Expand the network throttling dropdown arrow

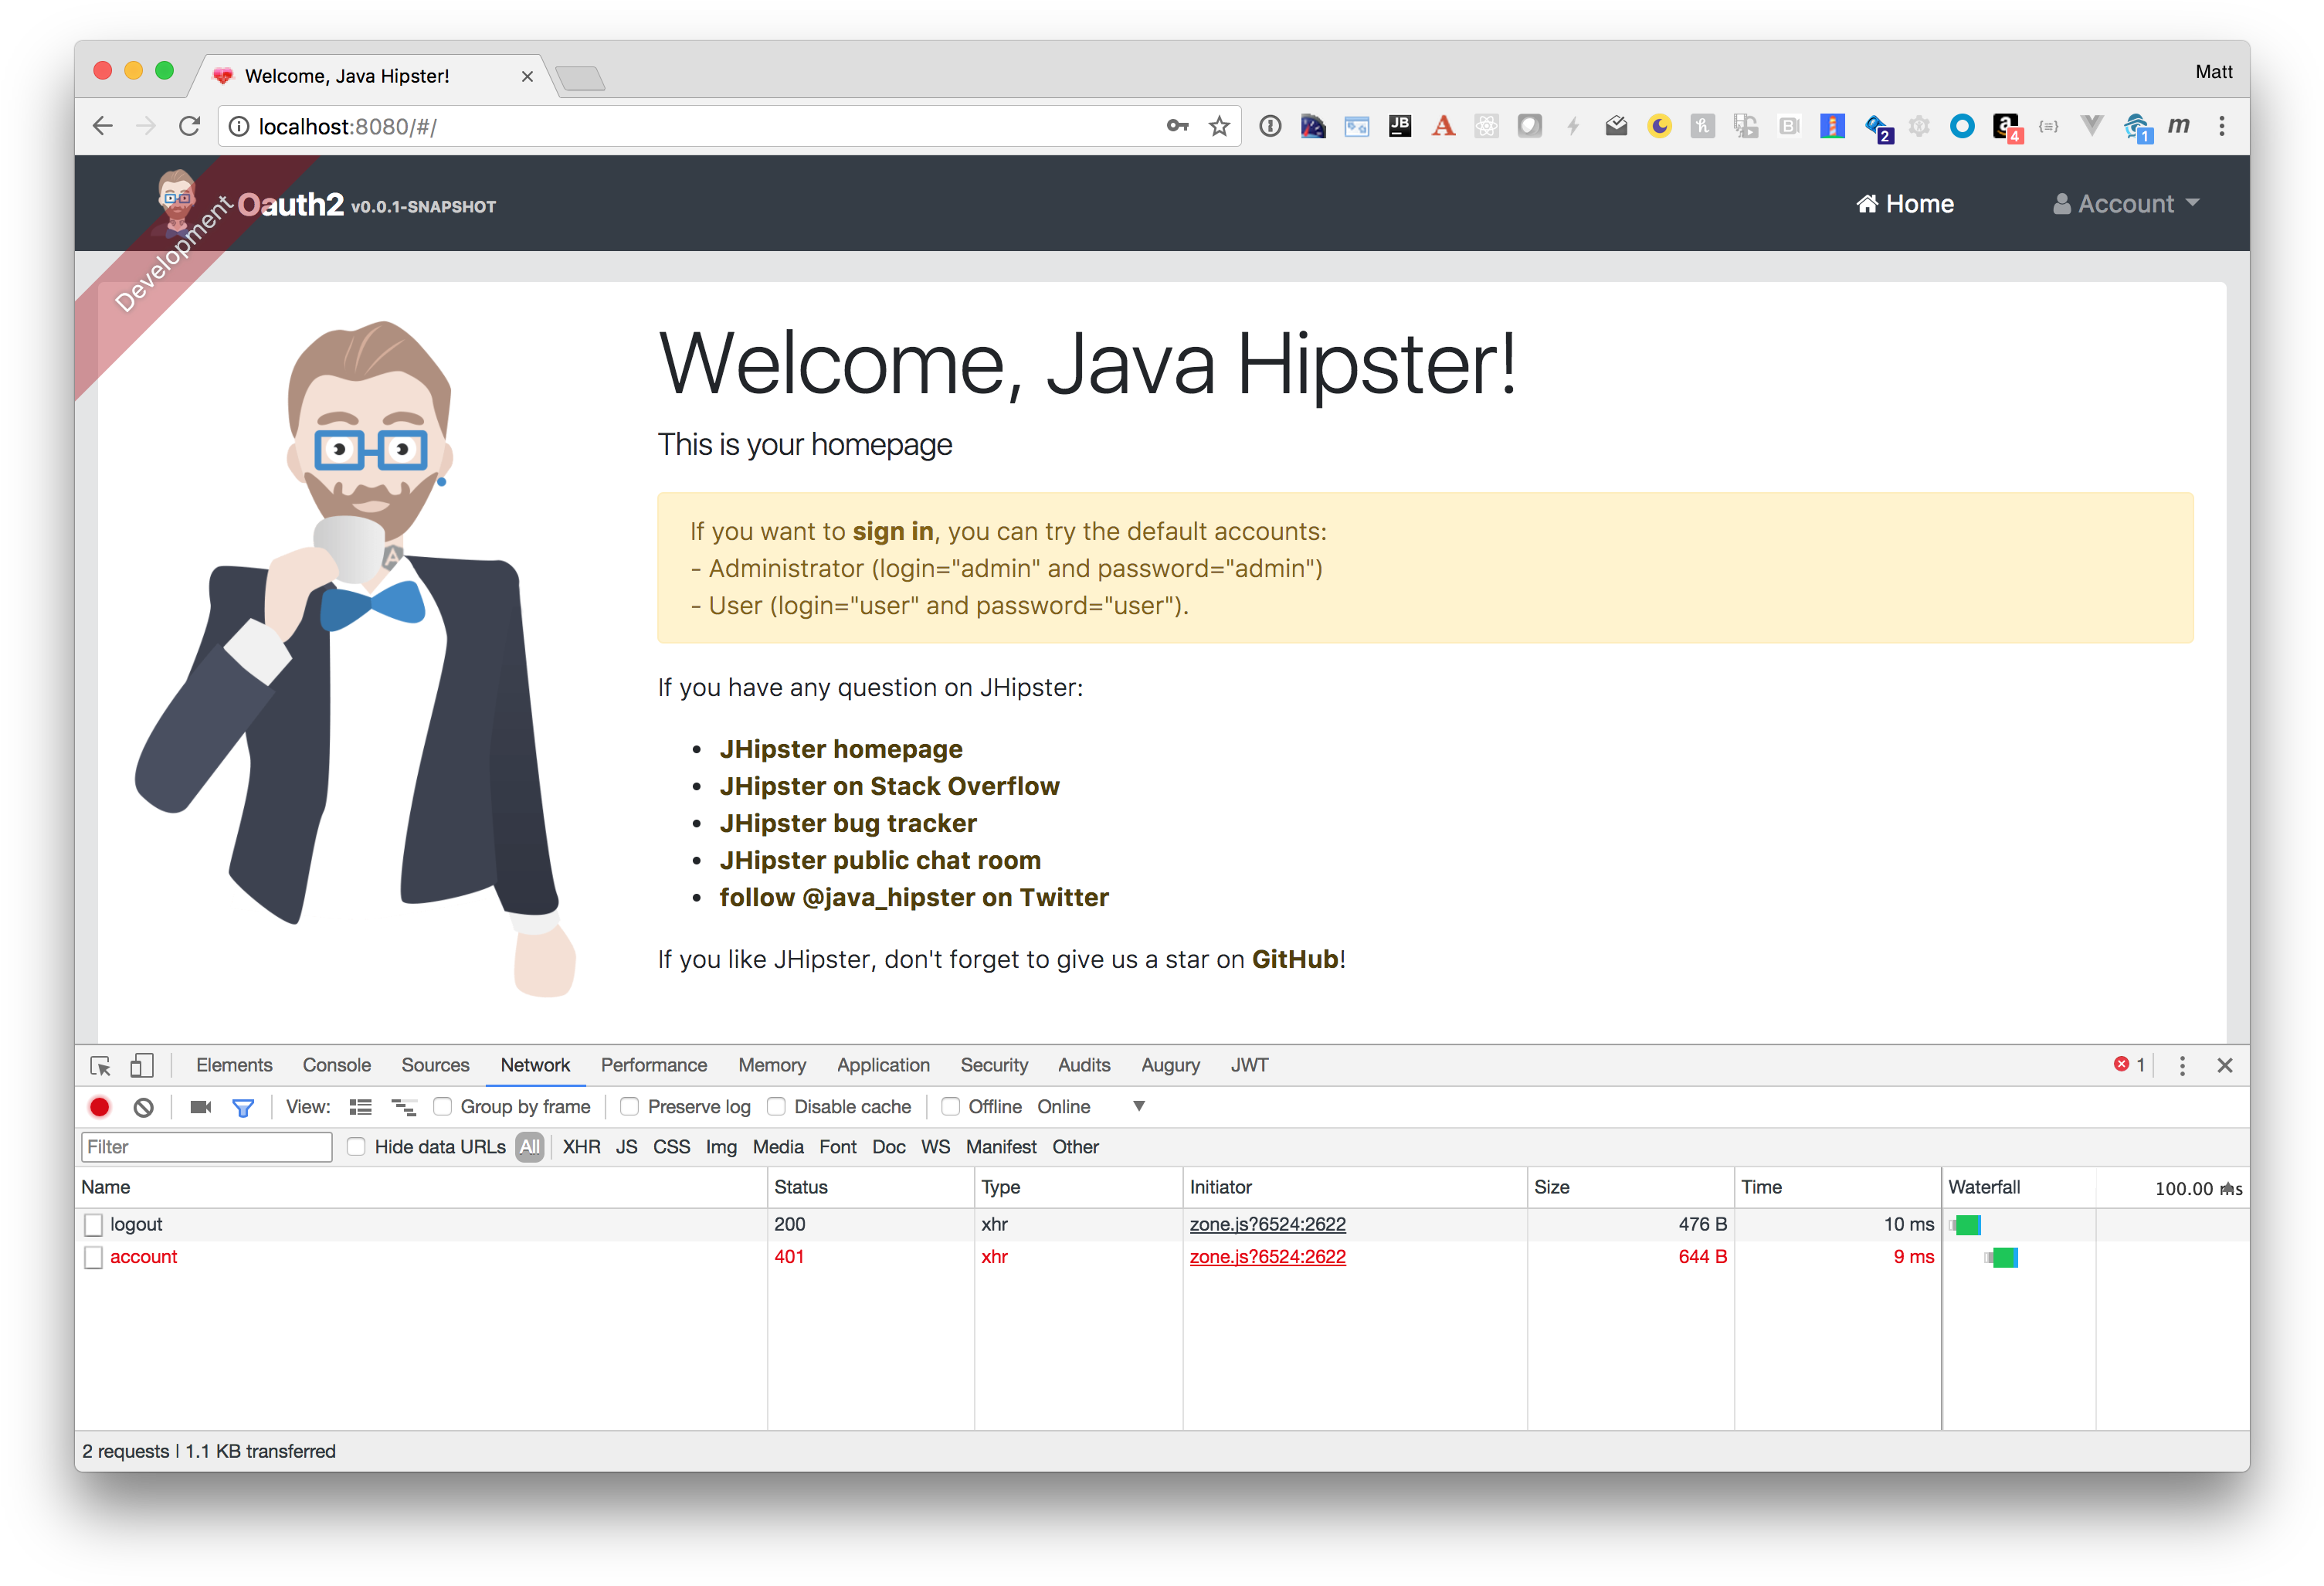[x=1139, y=1106]
